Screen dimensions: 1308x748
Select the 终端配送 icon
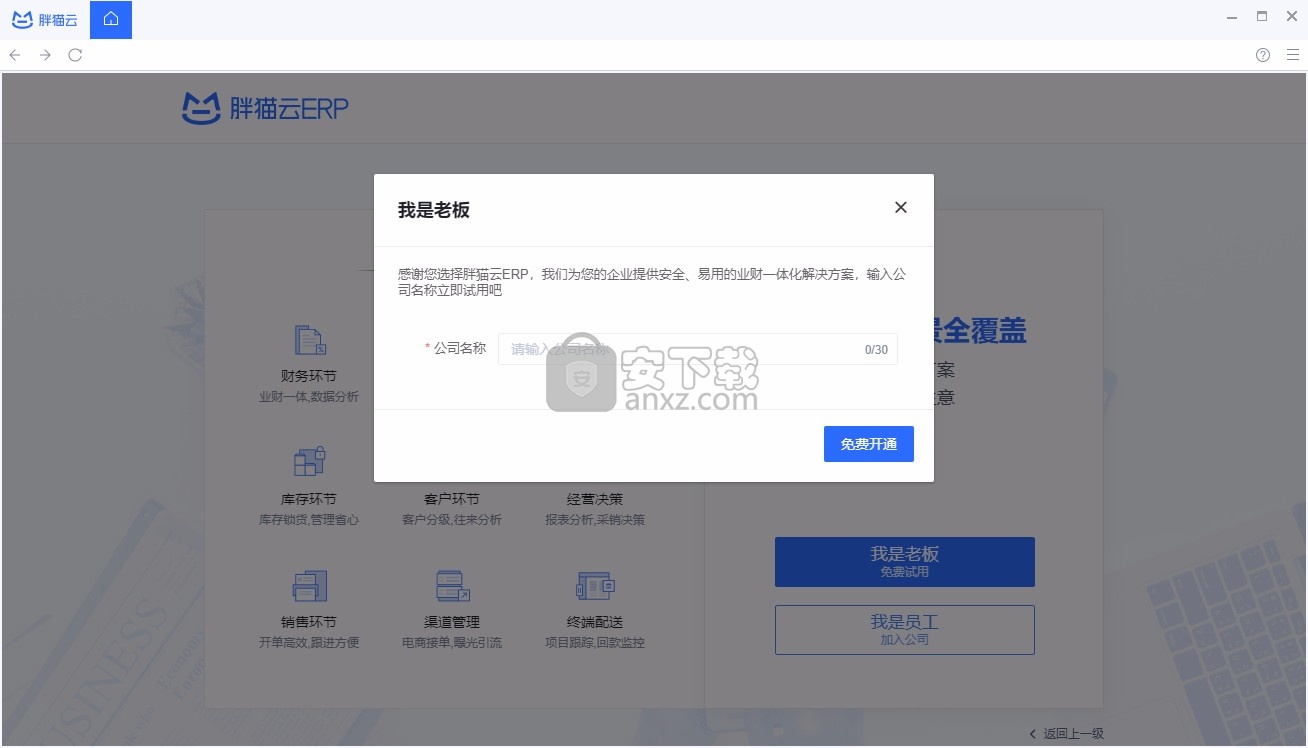[x=595, y=586]
